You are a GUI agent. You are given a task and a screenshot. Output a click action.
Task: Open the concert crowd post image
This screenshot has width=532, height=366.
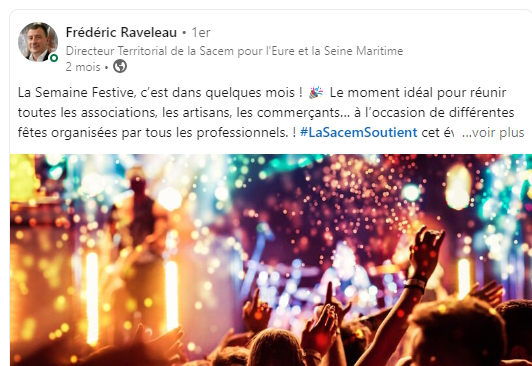[271, 260]
